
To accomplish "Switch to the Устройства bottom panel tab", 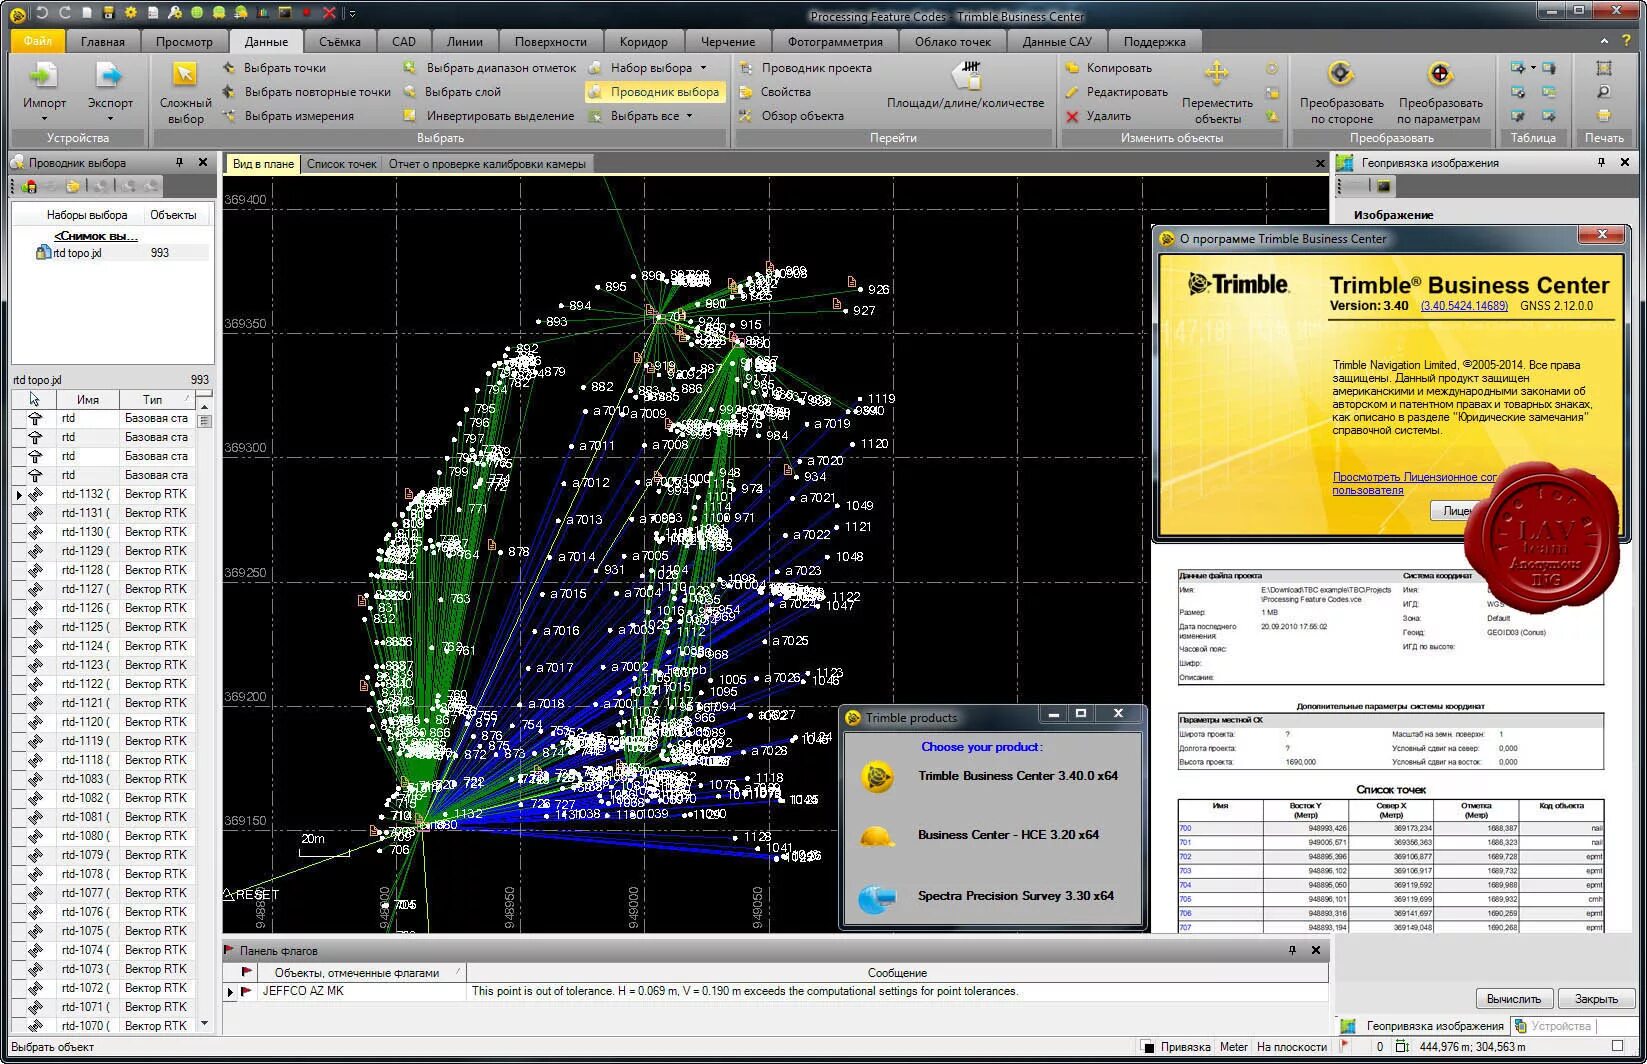I will coord(1552,1026).
